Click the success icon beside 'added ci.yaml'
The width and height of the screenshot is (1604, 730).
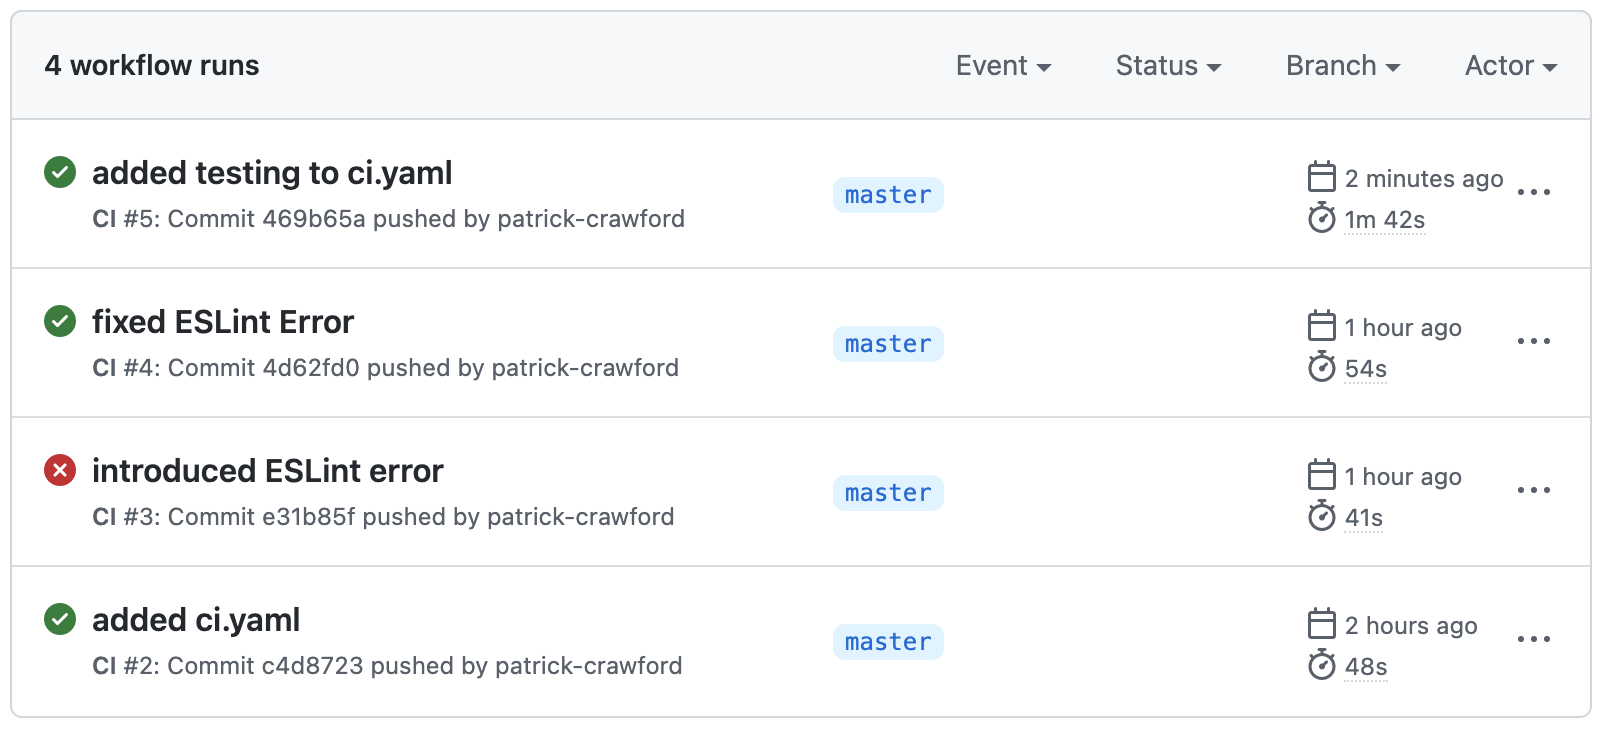60,620
